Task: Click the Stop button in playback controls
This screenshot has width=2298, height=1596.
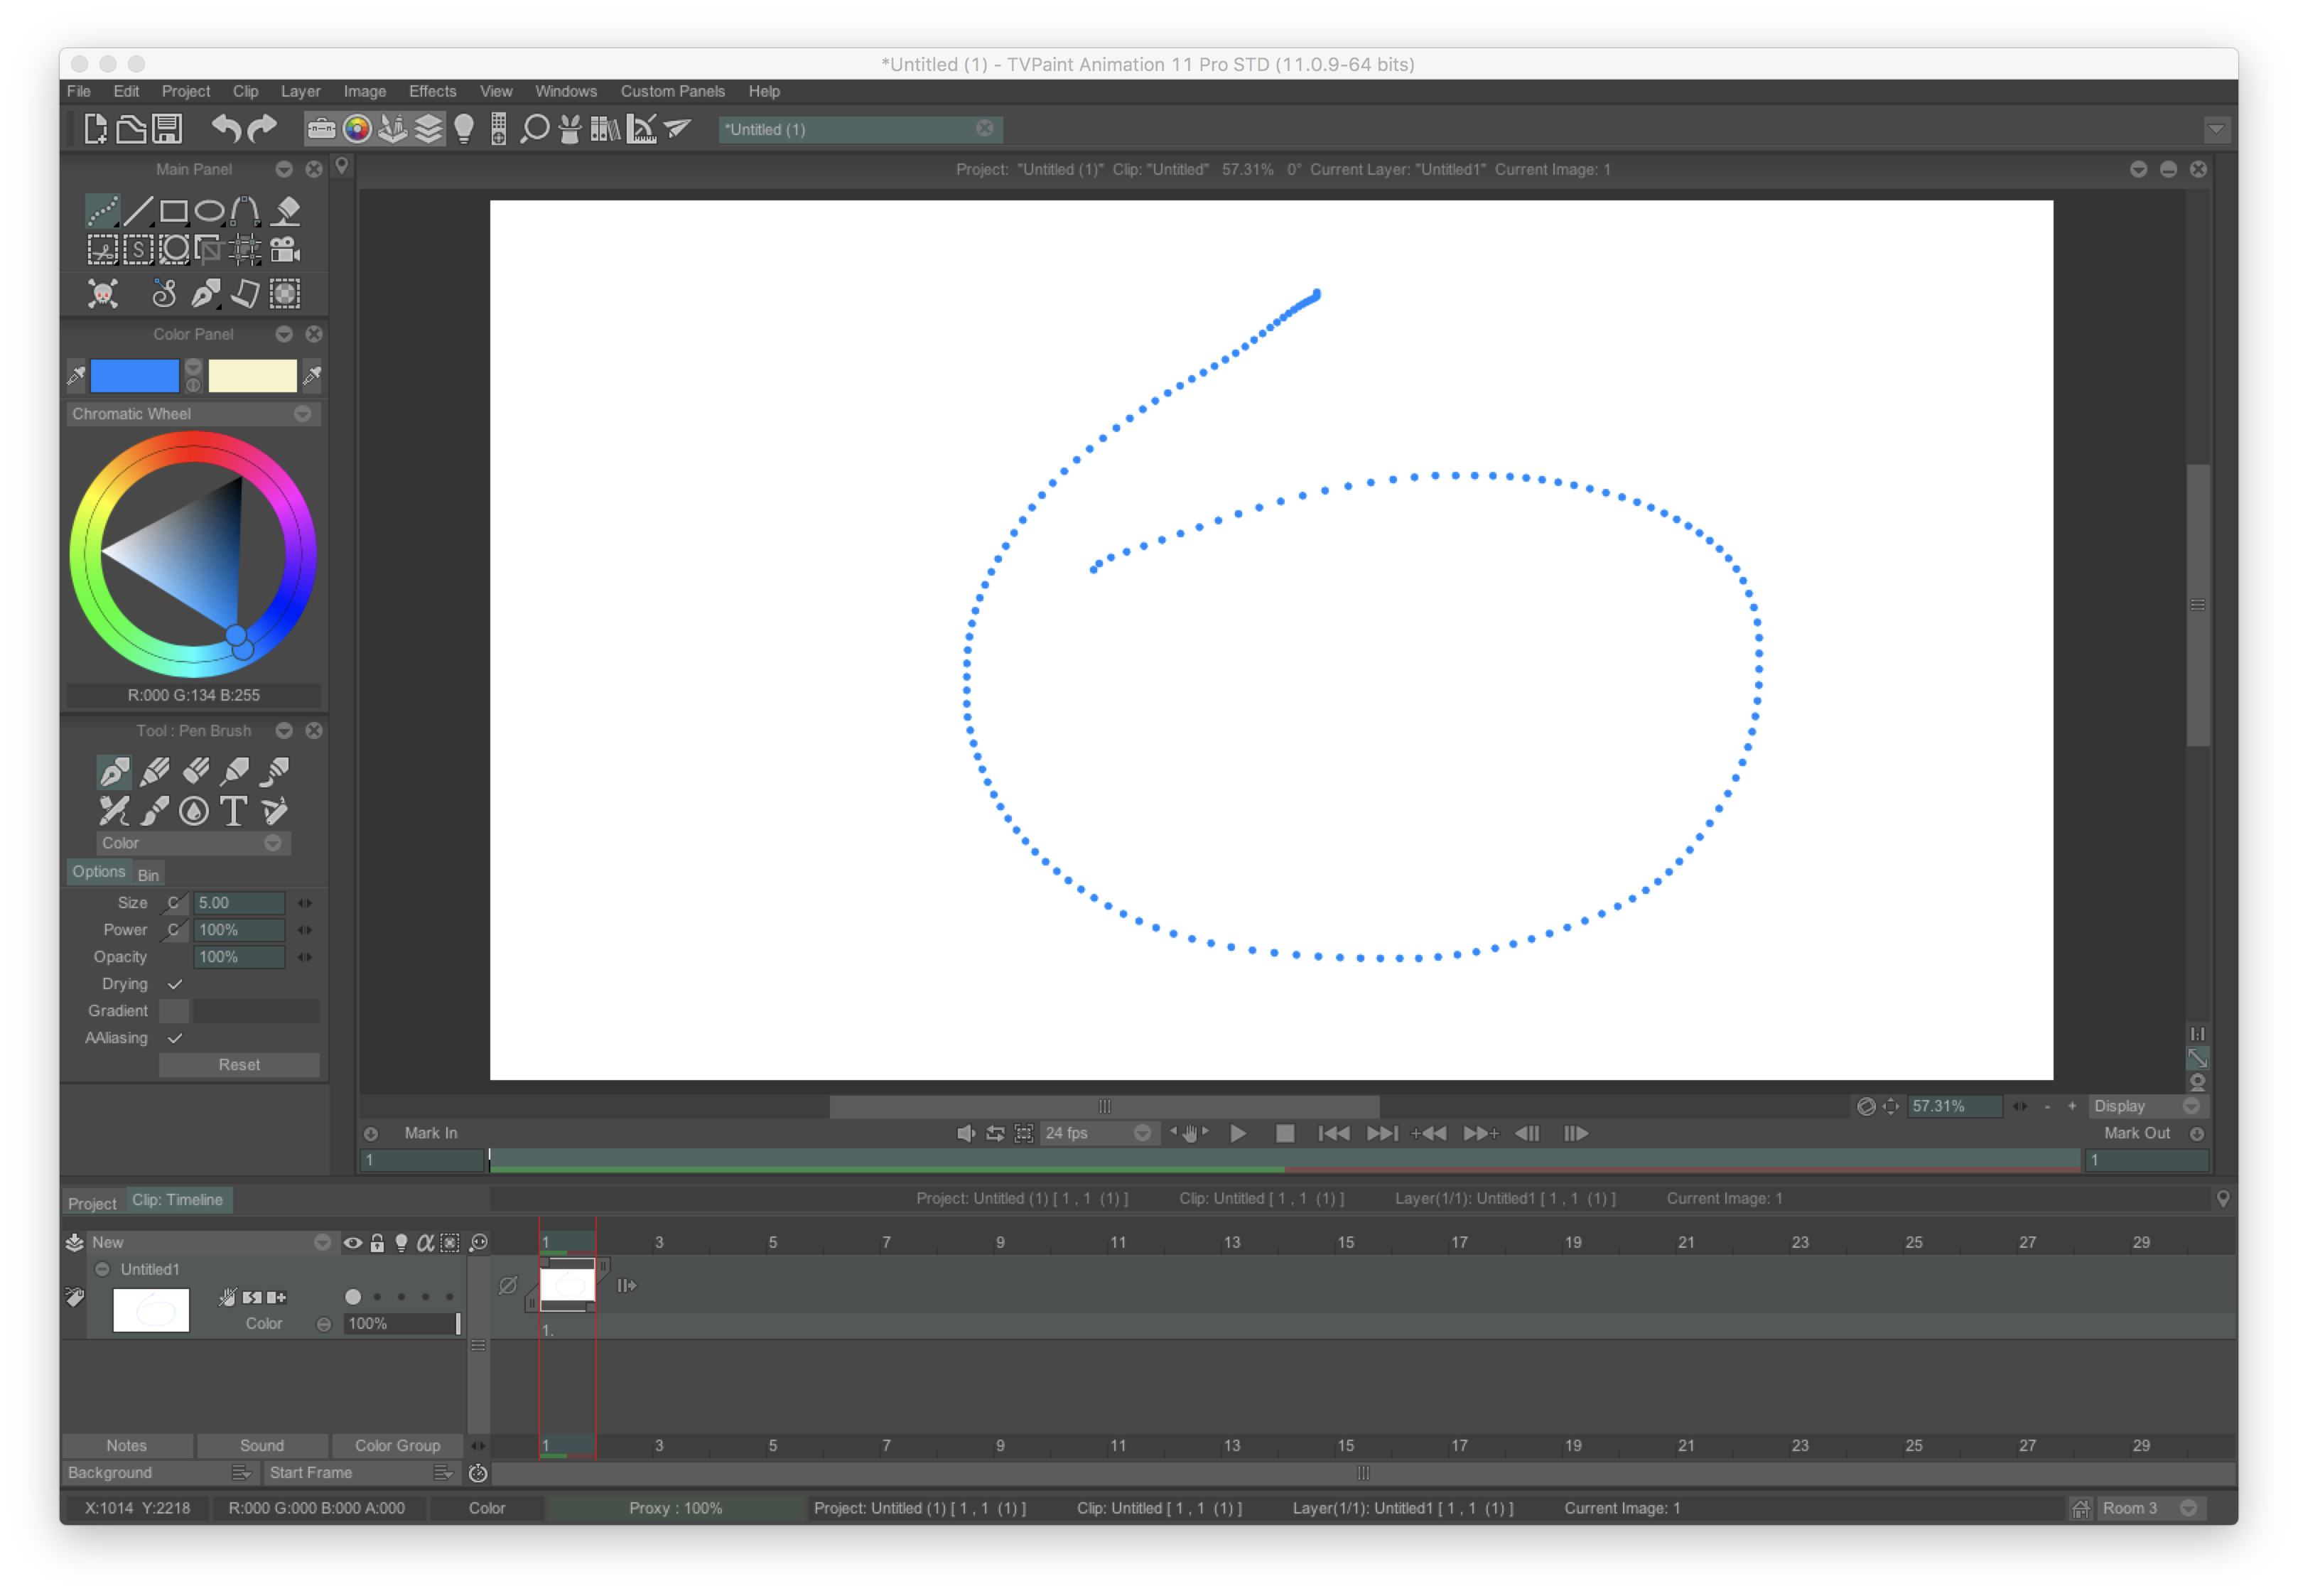Action: (1285, 1134)
